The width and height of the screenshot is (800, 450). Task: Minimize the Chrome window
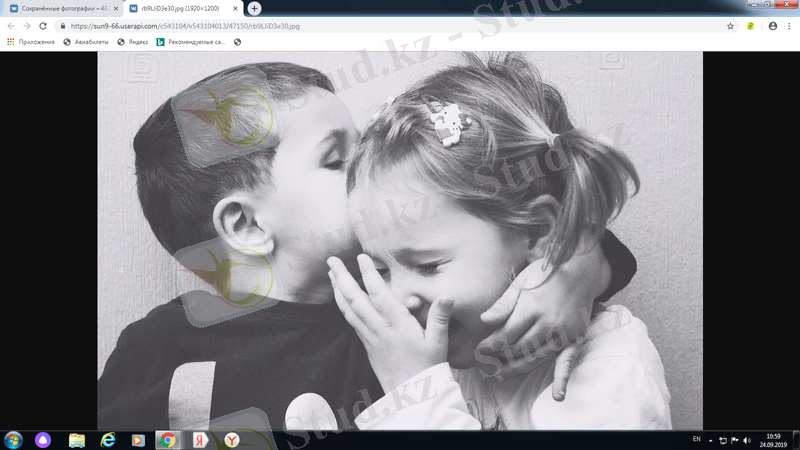(754, 4)
